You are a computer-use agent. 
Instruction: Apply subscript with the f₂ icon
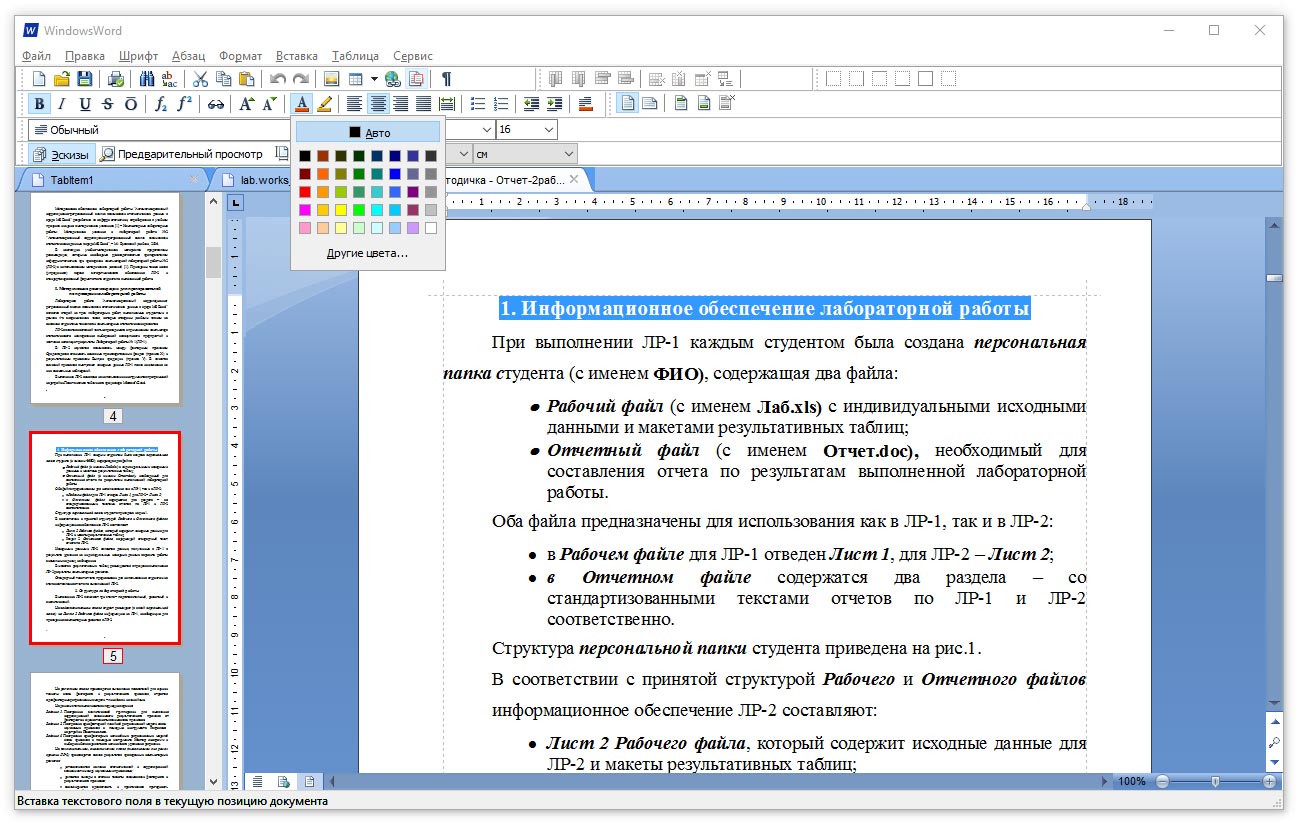pos(161,104)
